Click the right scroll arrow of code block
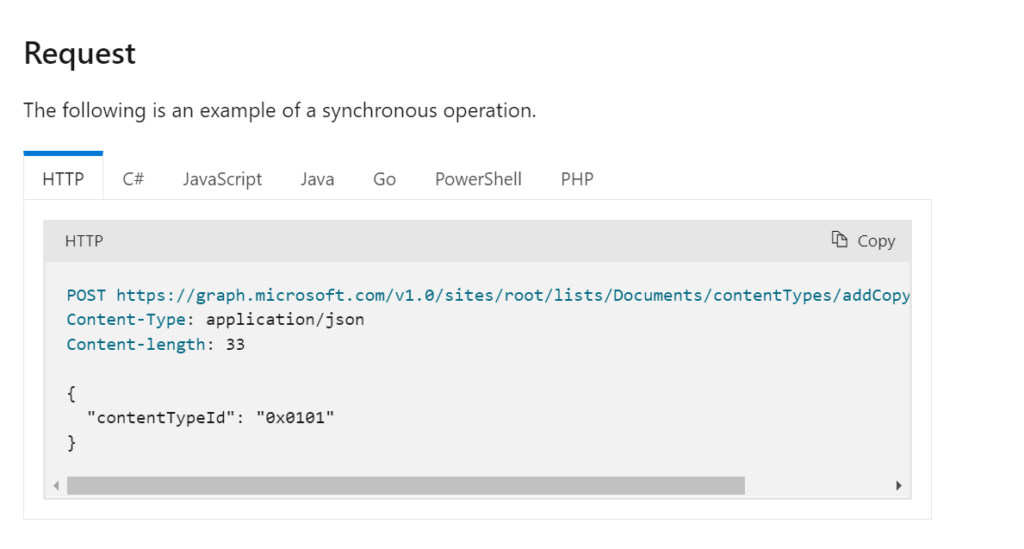Image resolution: width=1024 pixels, height=549 pixels. click(899, 486)
